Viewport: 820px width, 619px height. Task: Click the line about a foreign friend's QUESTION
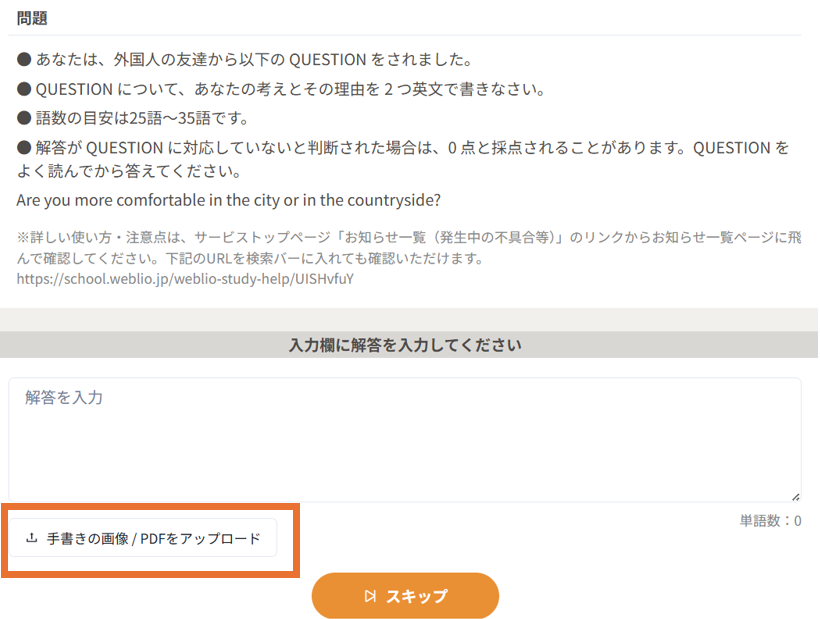(245, 60)
